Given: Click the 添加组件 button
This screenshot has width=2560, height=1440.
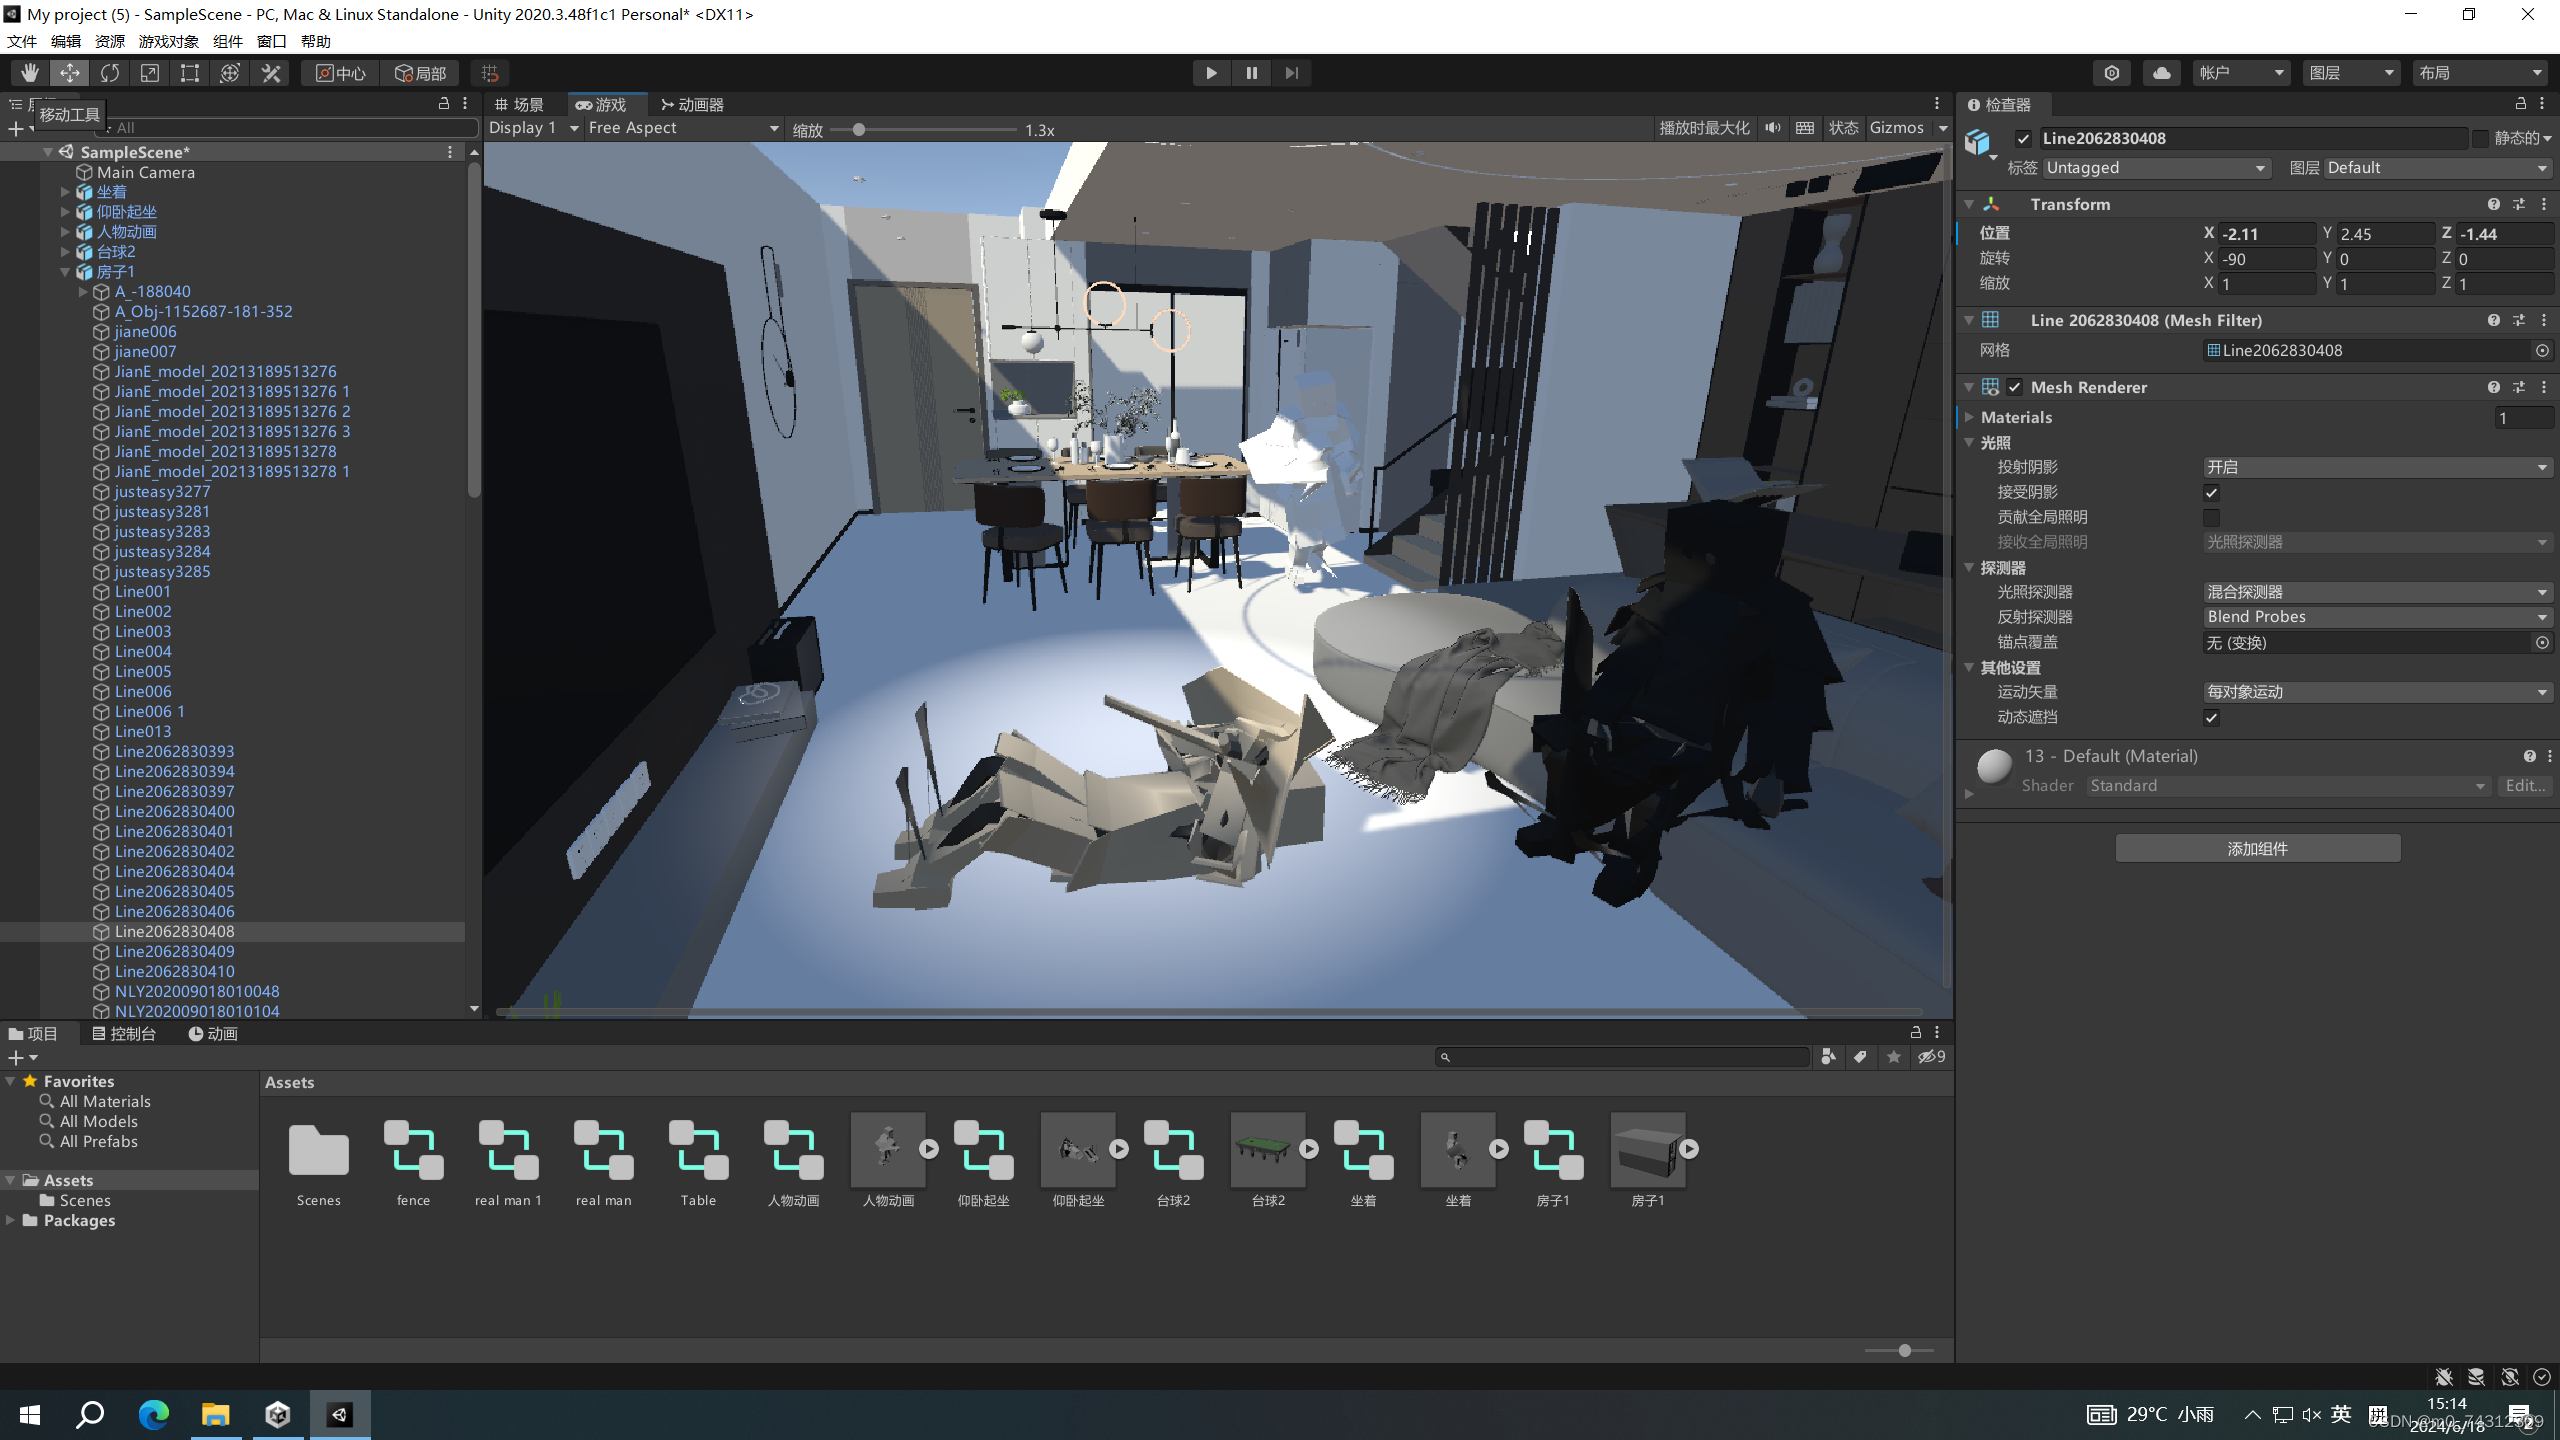Looking at the screenshot, I should click(x=2257, y=848).
